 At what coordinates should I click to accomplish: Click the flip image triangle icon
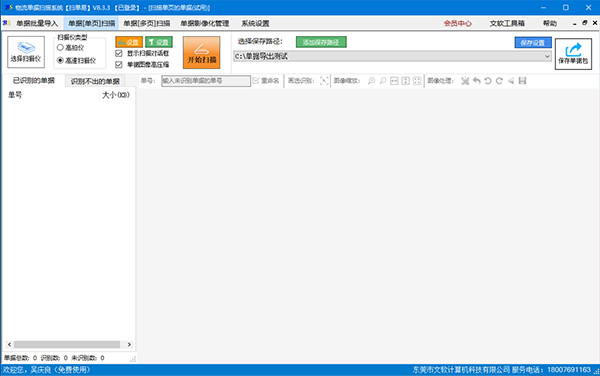(511, 81)
